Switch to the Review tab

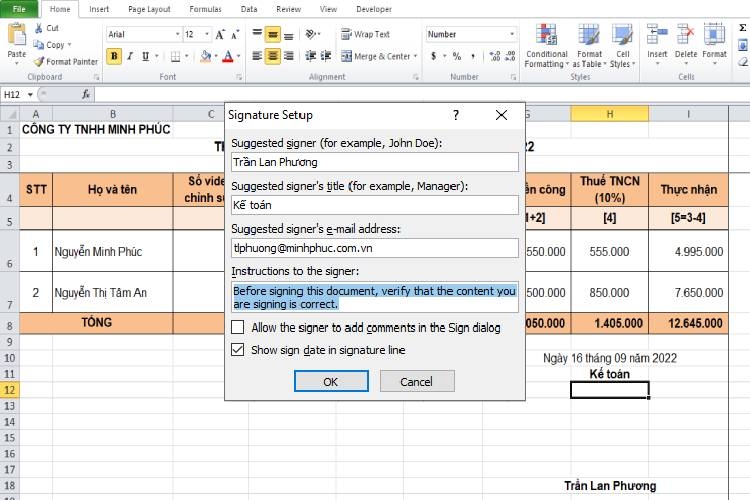click(288, 9)
